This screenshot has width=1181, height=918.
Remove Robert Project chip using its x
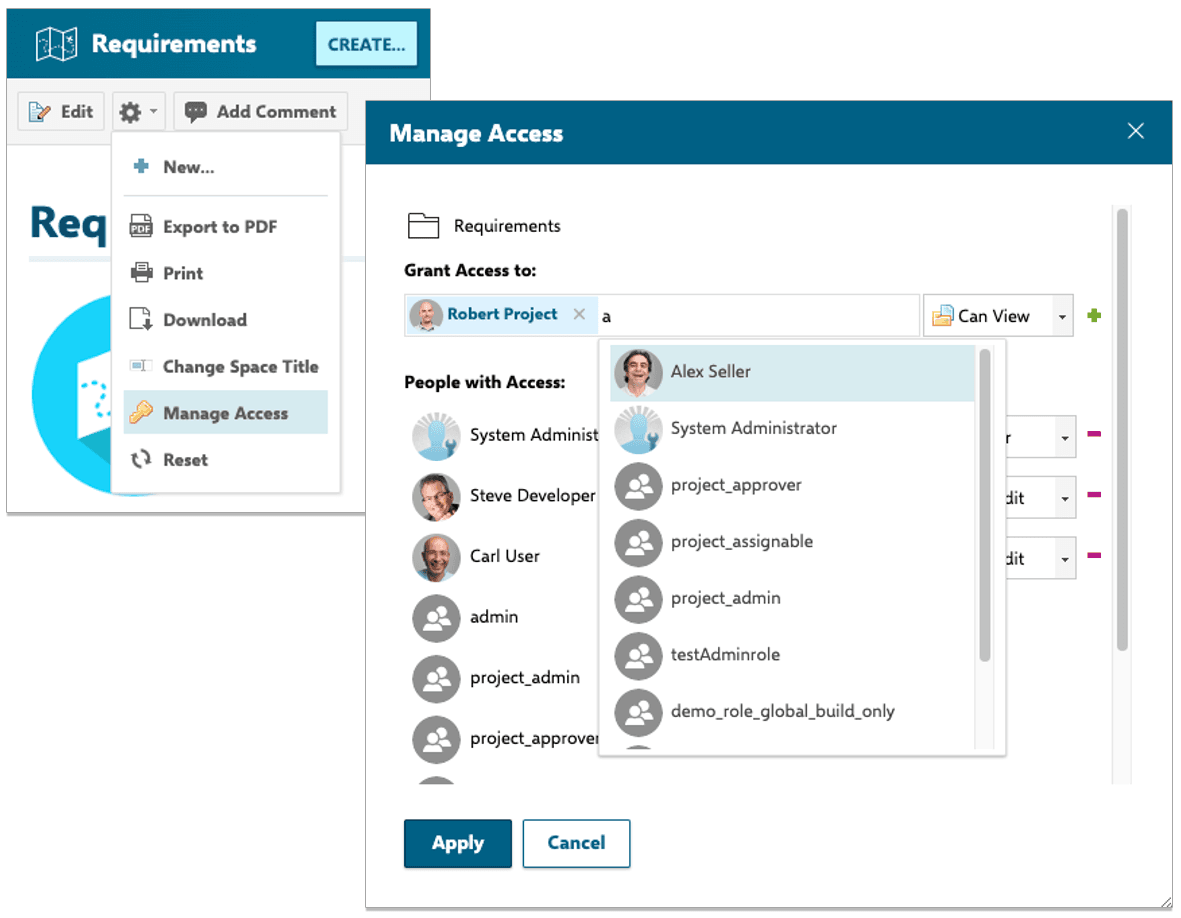579,314
